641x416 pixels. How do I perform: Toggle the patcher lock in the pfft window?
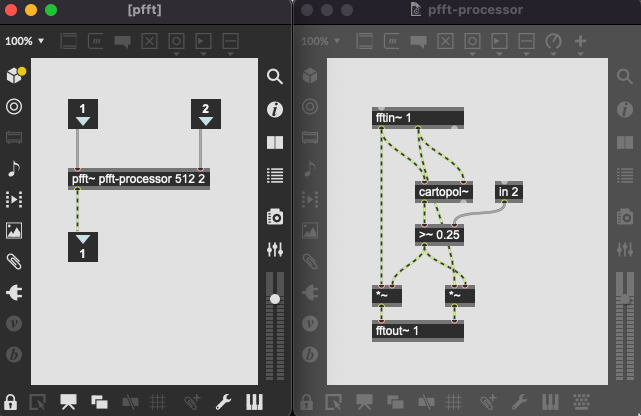coord(11,402)
